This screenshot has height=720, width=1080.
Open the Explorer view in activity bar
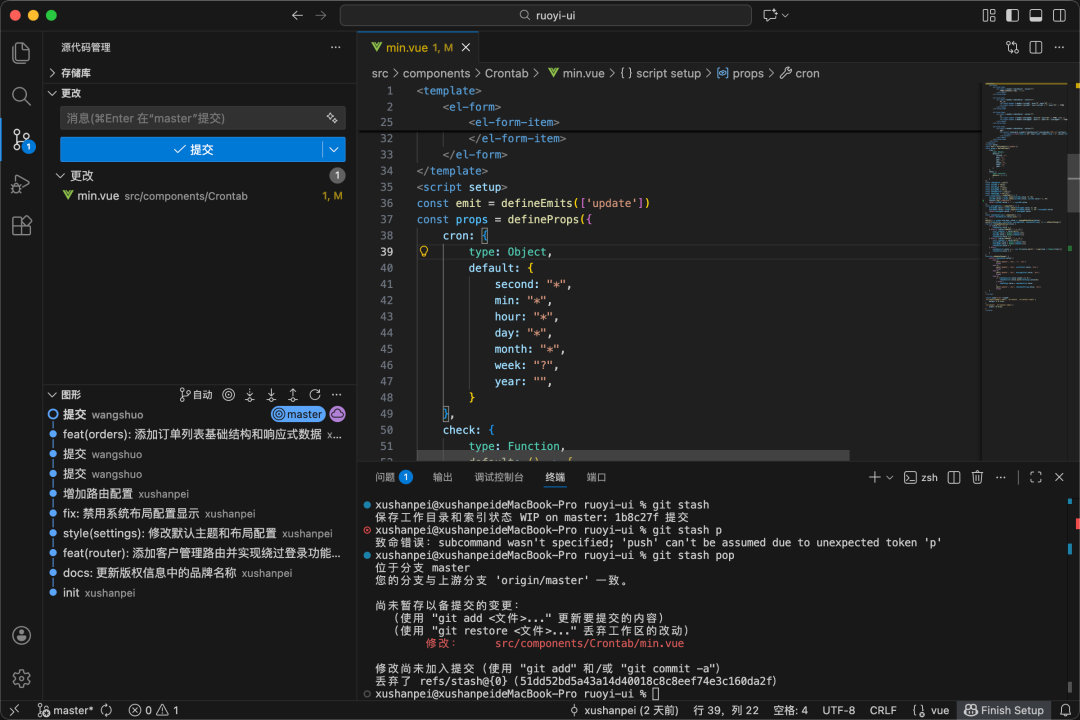pos(21,53)
